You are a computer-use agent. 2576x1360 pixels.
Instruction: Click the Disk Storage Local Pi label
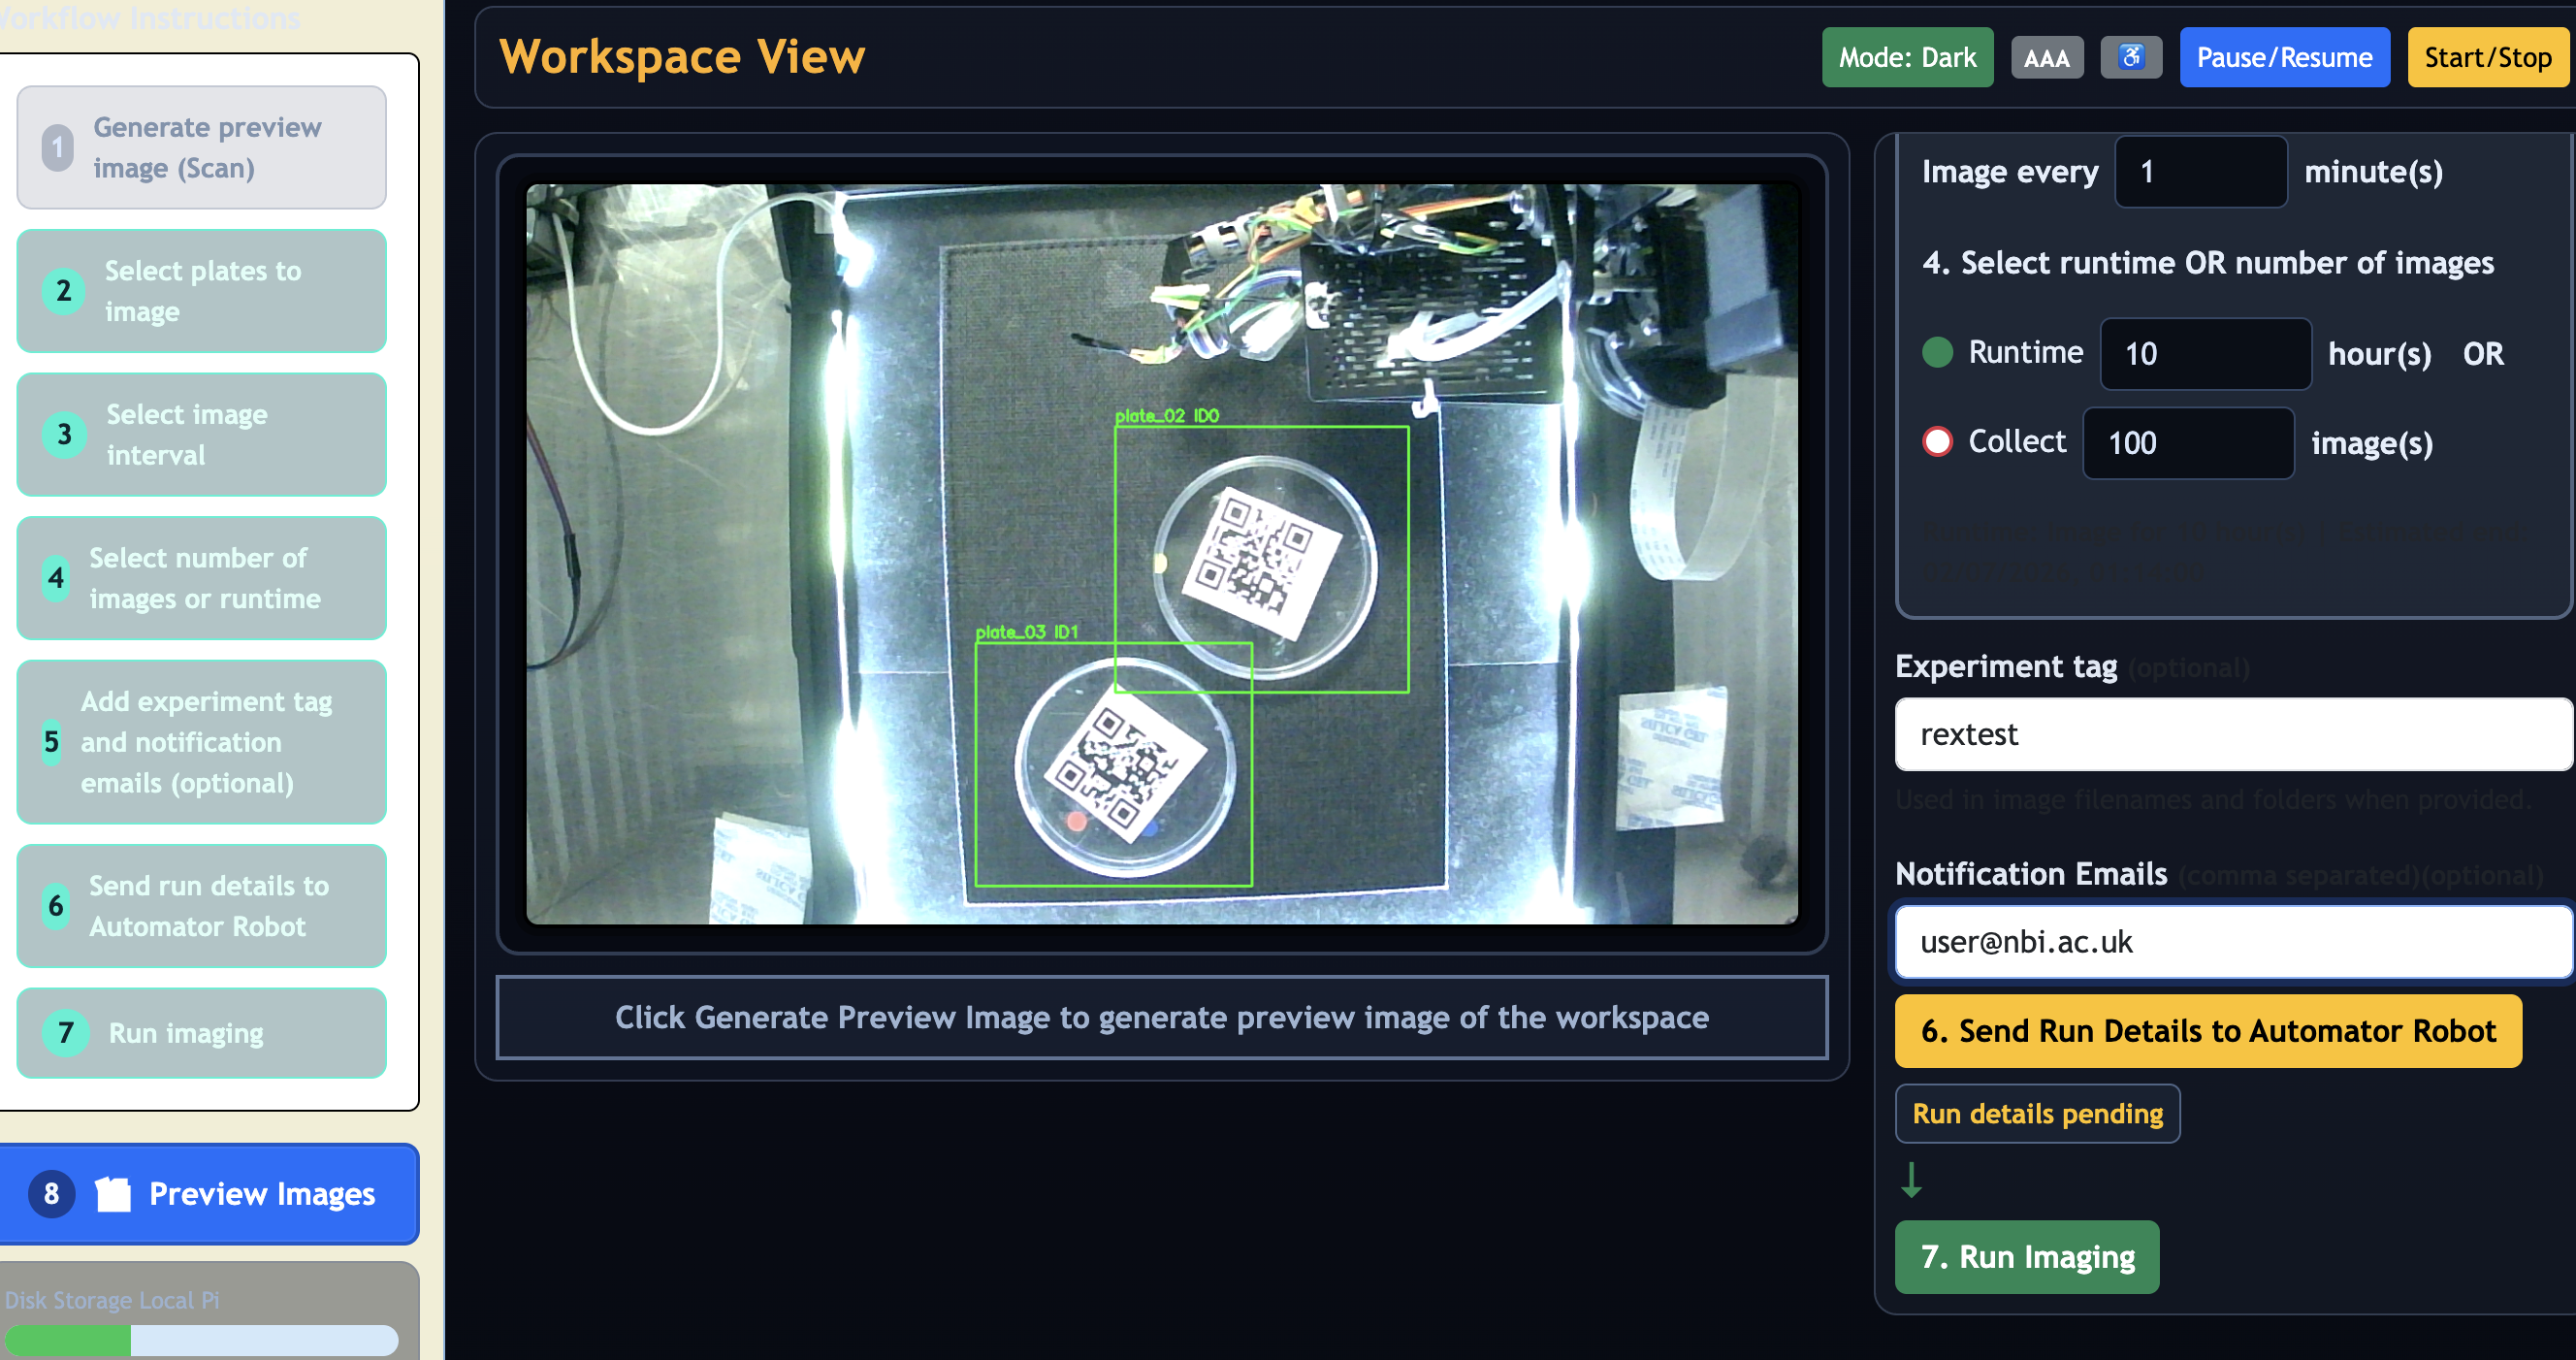tap(111, 1300)
